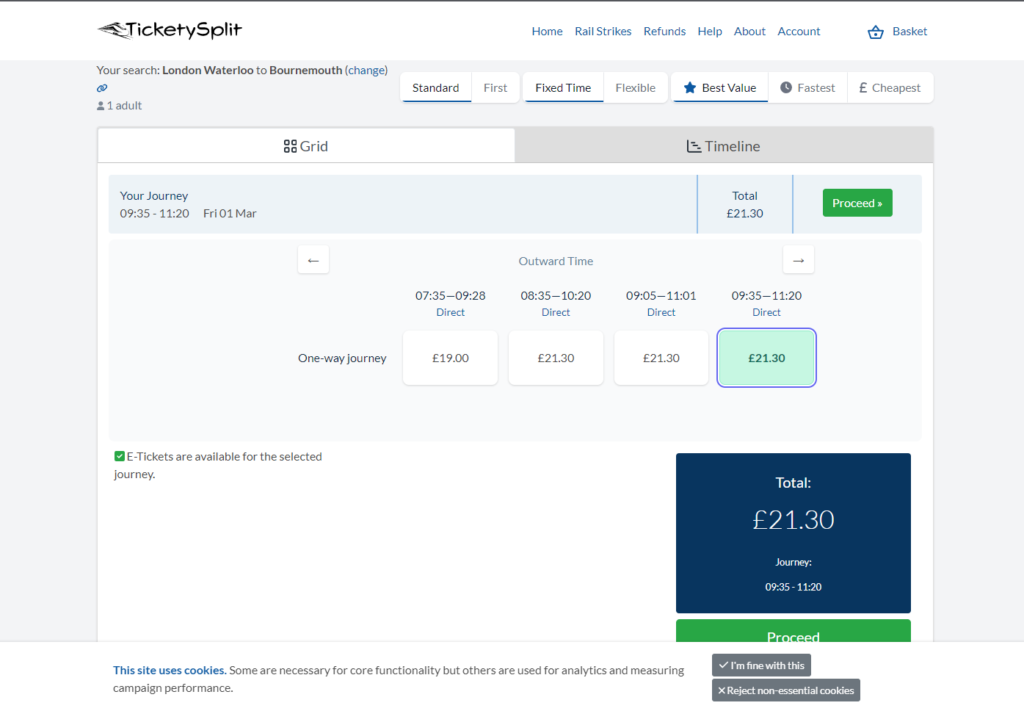Click the E-Tickets available check mark
Image resolution: width=1024 pixels, height=711 pixels.
[x=120, y=456]
